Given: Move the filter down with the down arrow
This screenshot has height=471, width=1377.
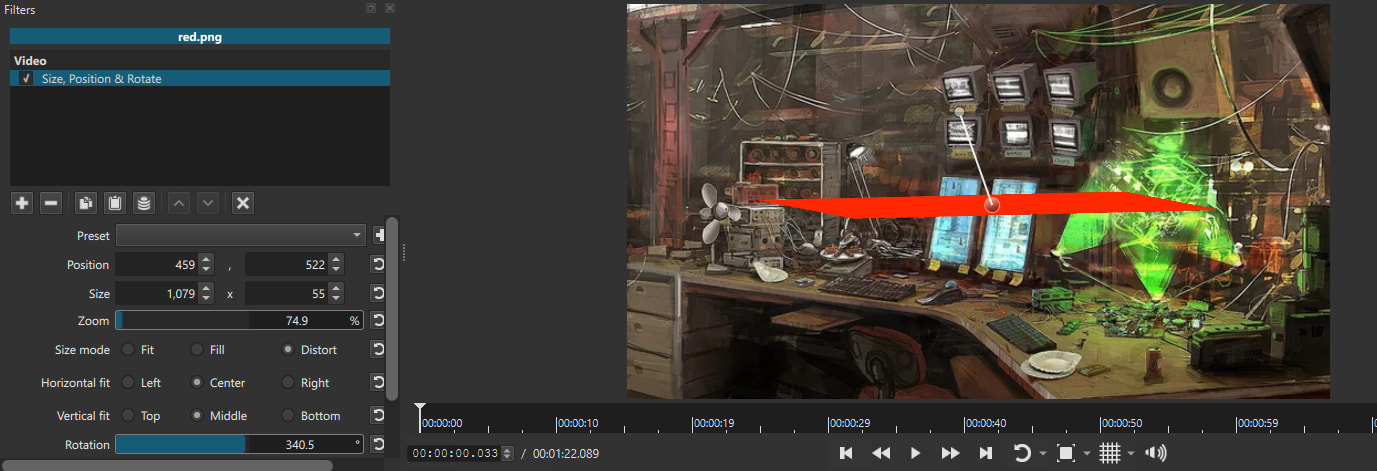Looking at the screenshot, I should tap(208, 203).
